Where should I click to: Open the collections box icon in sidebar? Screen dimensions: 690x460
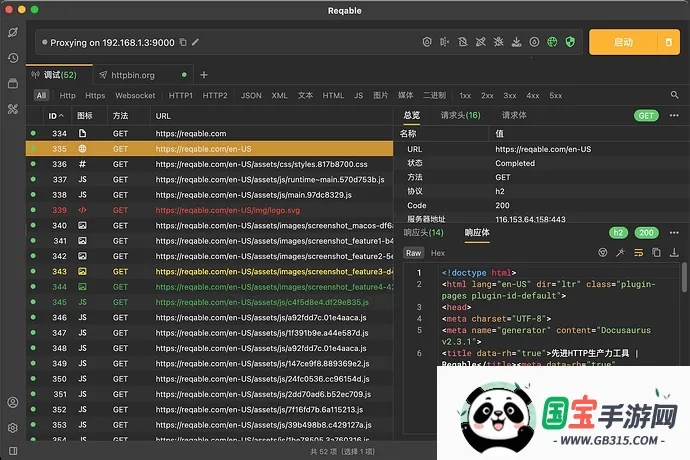point(13,83)
